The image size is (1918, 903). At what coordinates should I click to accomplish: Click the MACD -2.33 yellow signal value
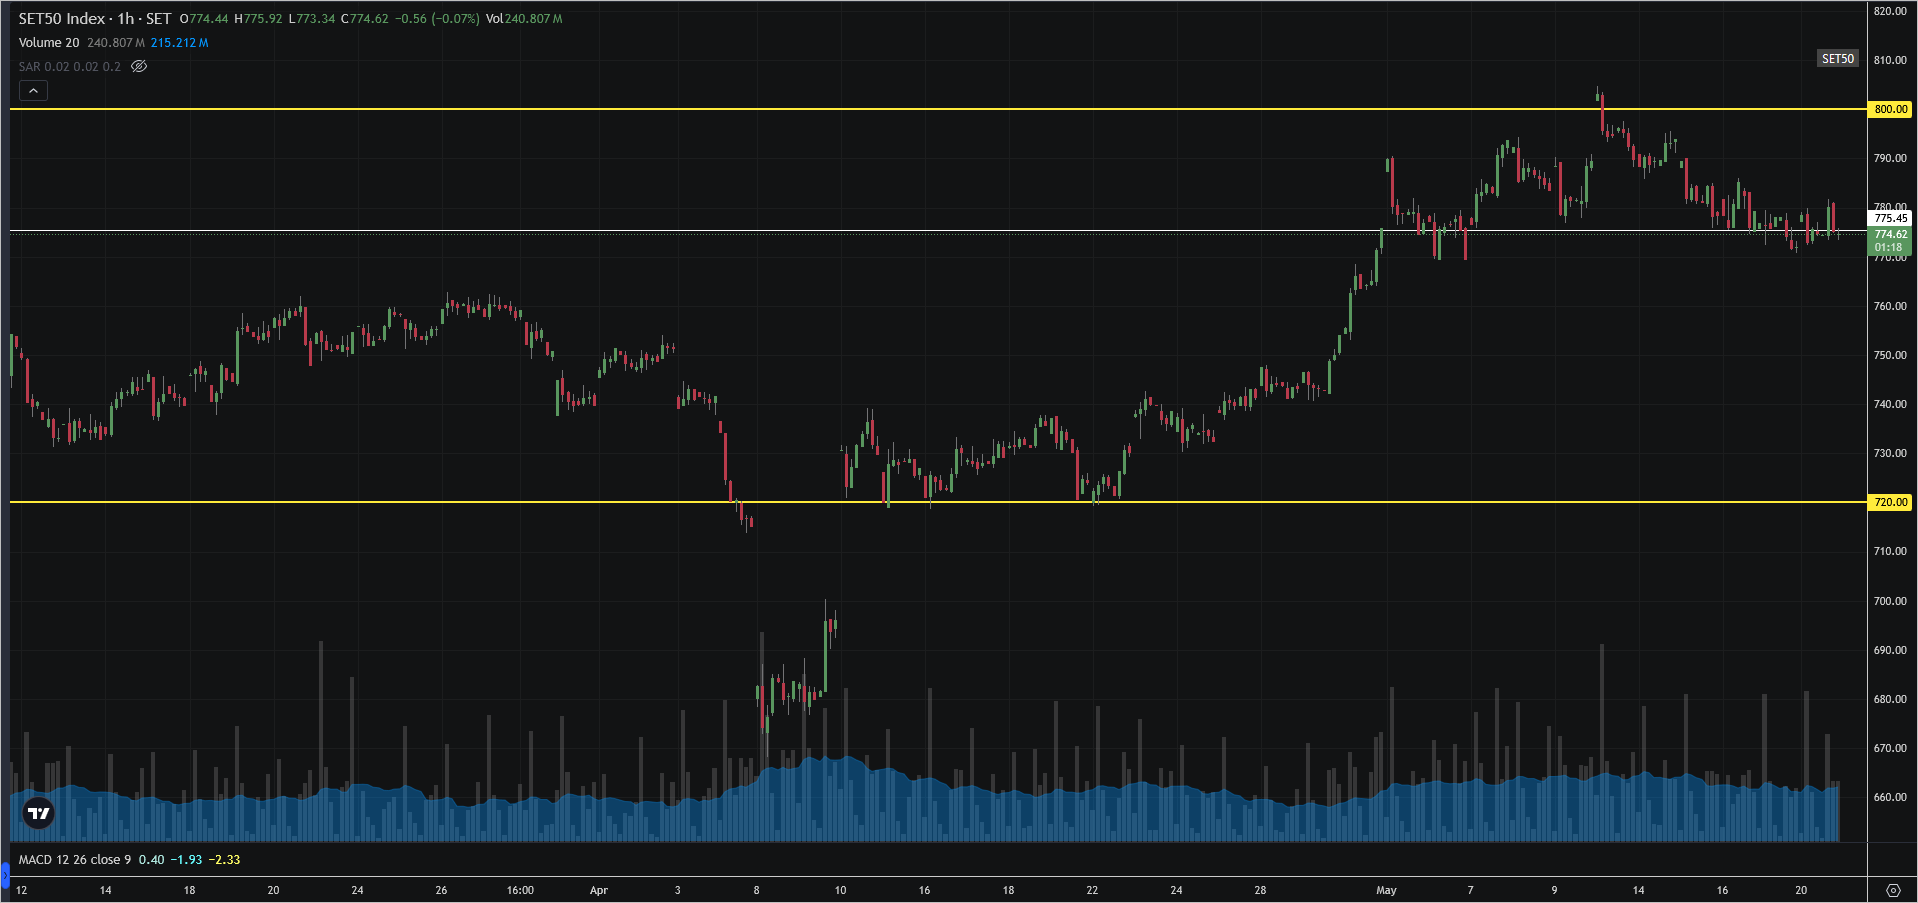(224, 860)
